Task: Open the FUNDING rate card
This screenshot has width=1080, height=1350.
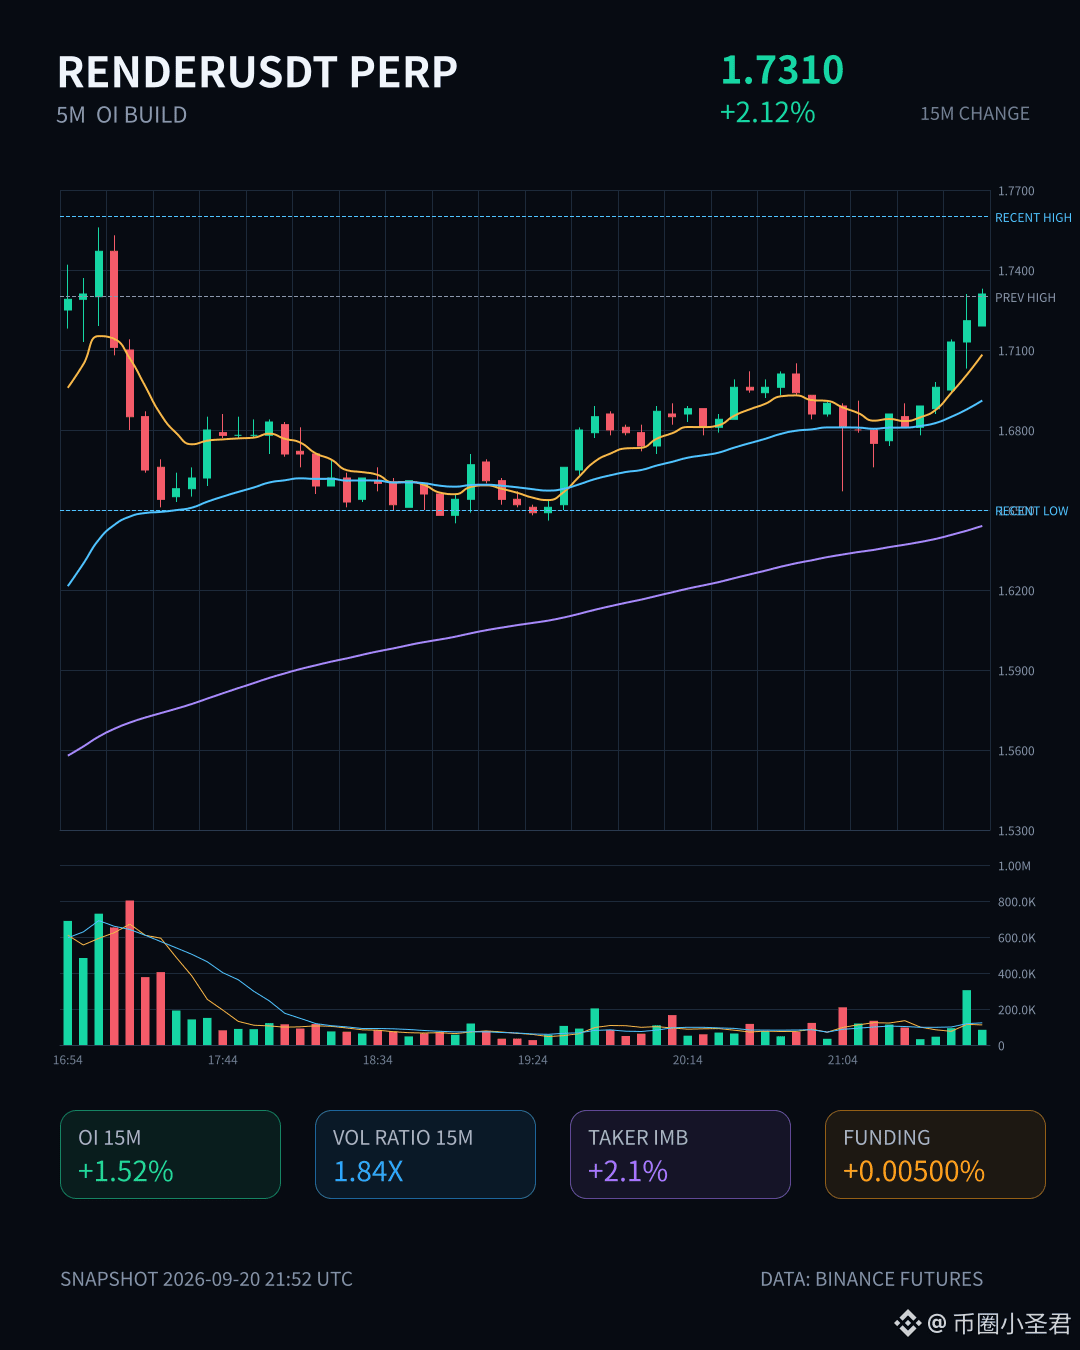Action: click(x=935, y=1154)
